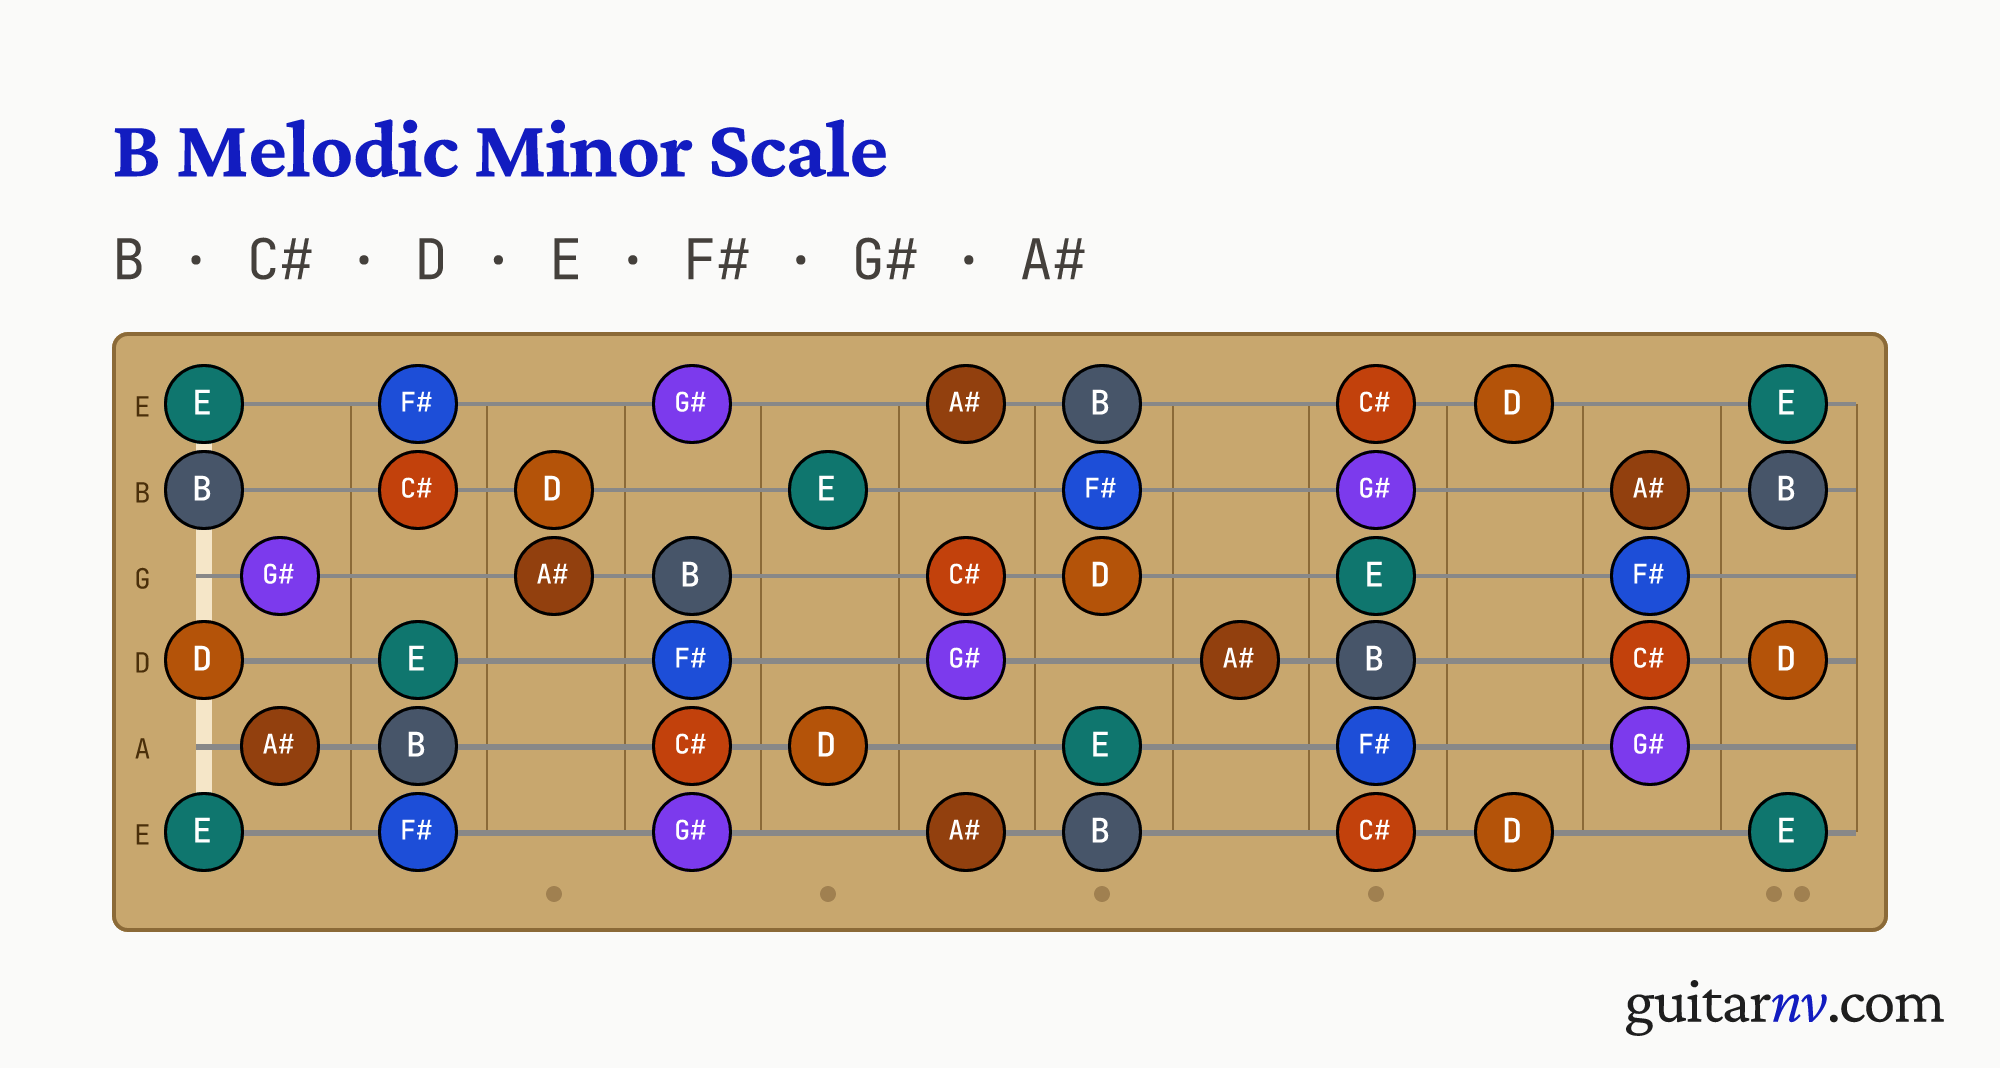Select A# at fret 6 on the bottom E string

point(966,832)
